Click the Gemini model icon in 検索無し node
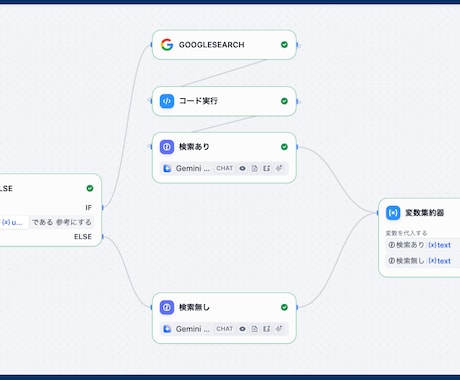 (x=167, y=329)
